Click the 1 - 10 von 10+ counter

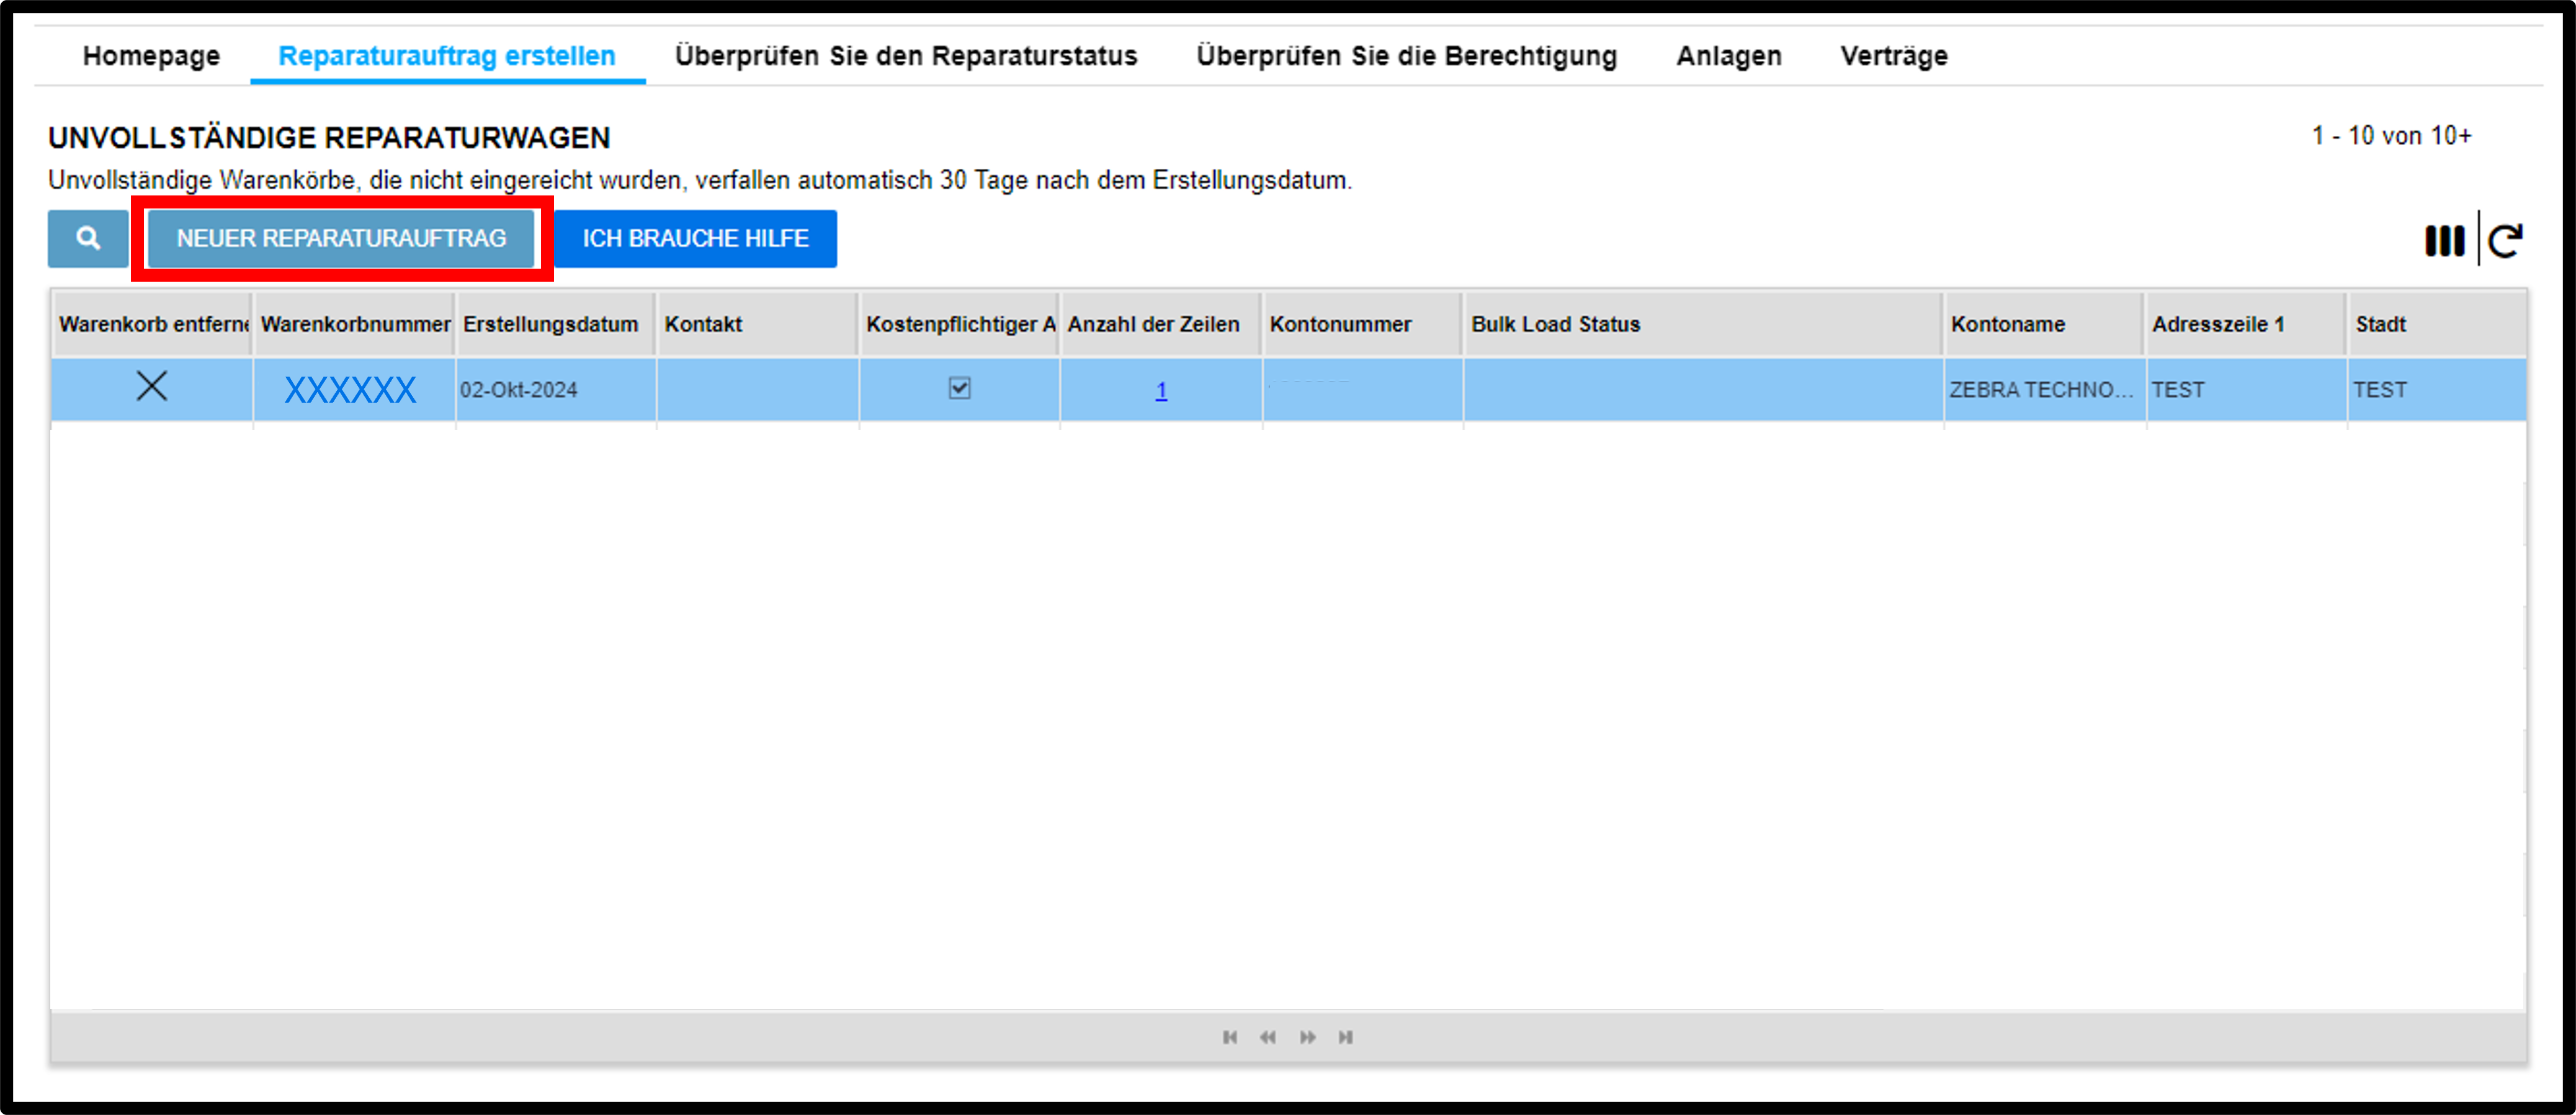(2391, 136)
